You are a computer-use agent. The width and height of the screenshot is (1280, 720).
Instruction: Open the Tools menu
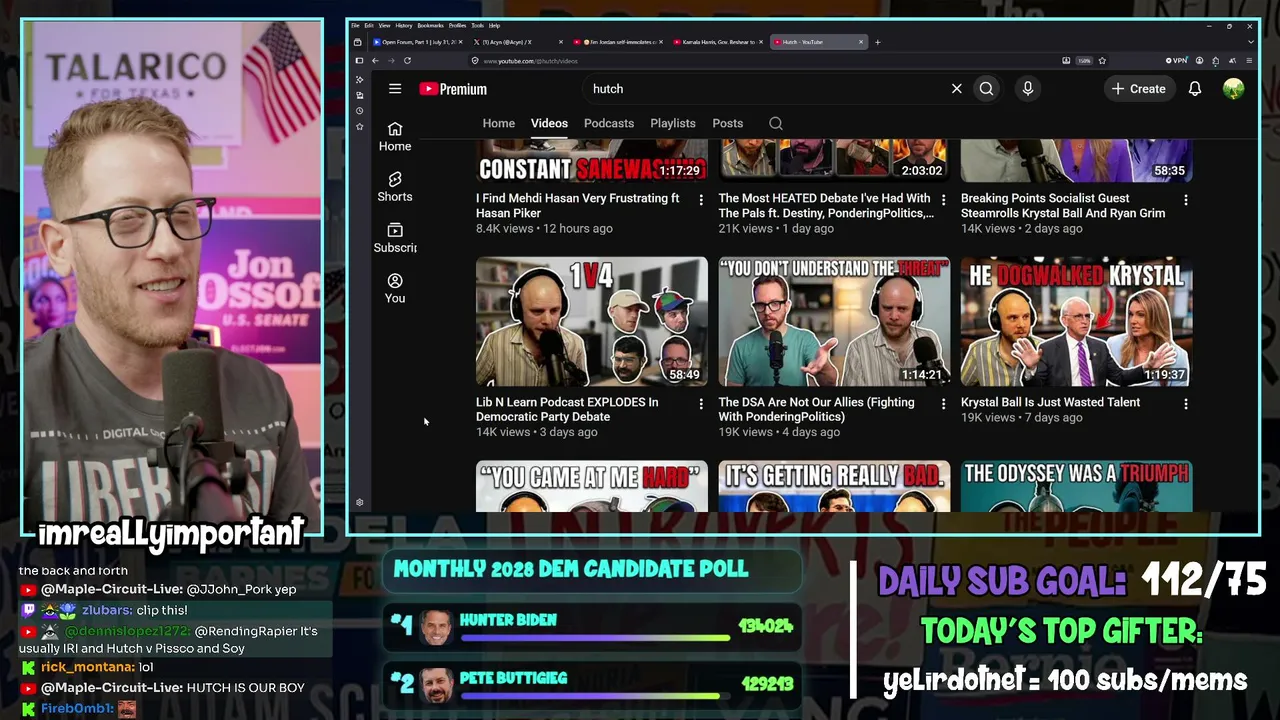pyautogui.click(x=478, y=25)
